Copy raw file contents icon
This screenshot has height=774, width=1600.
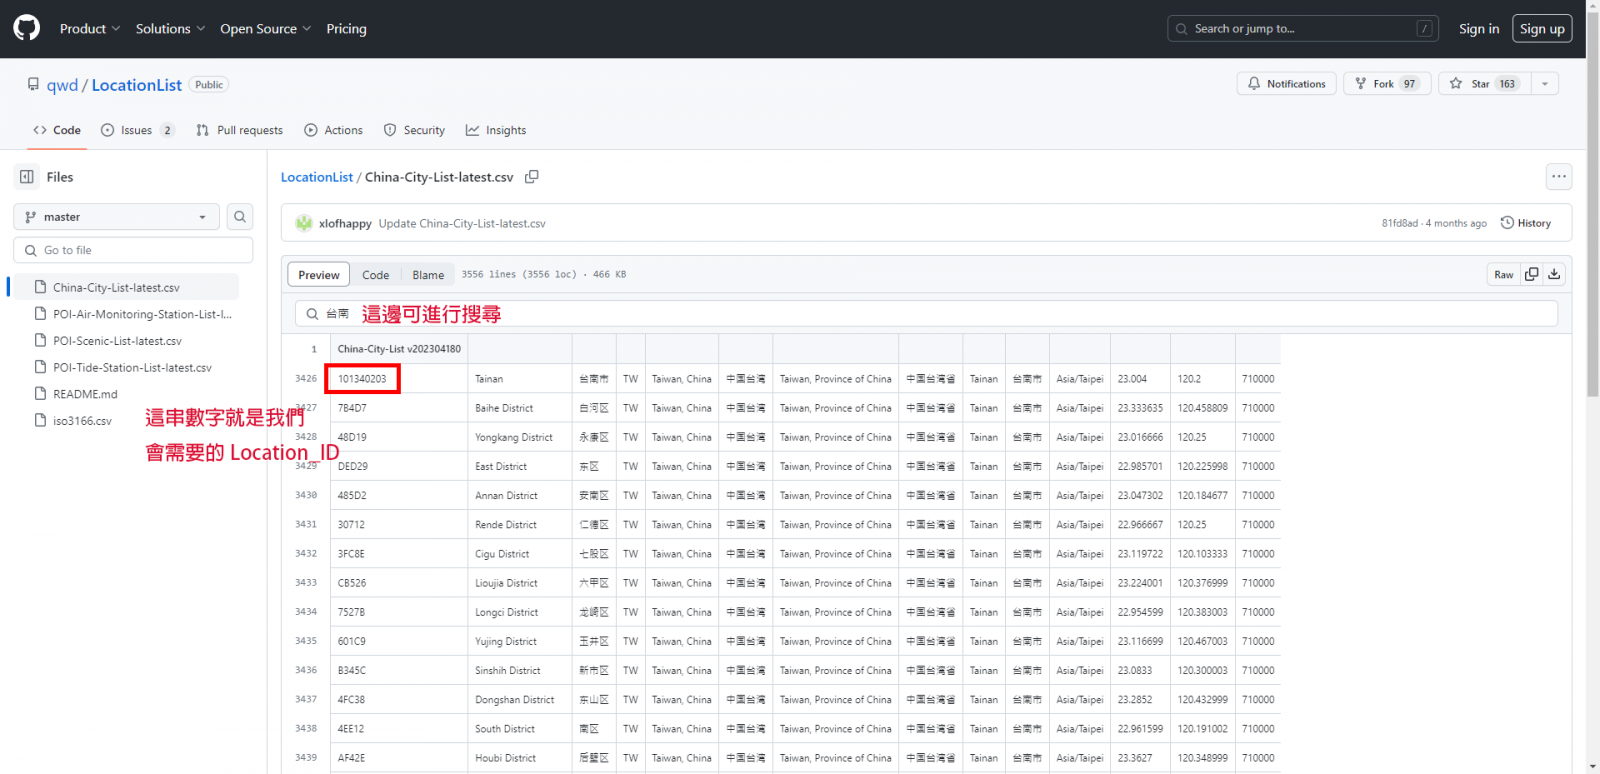point(1532,275)
